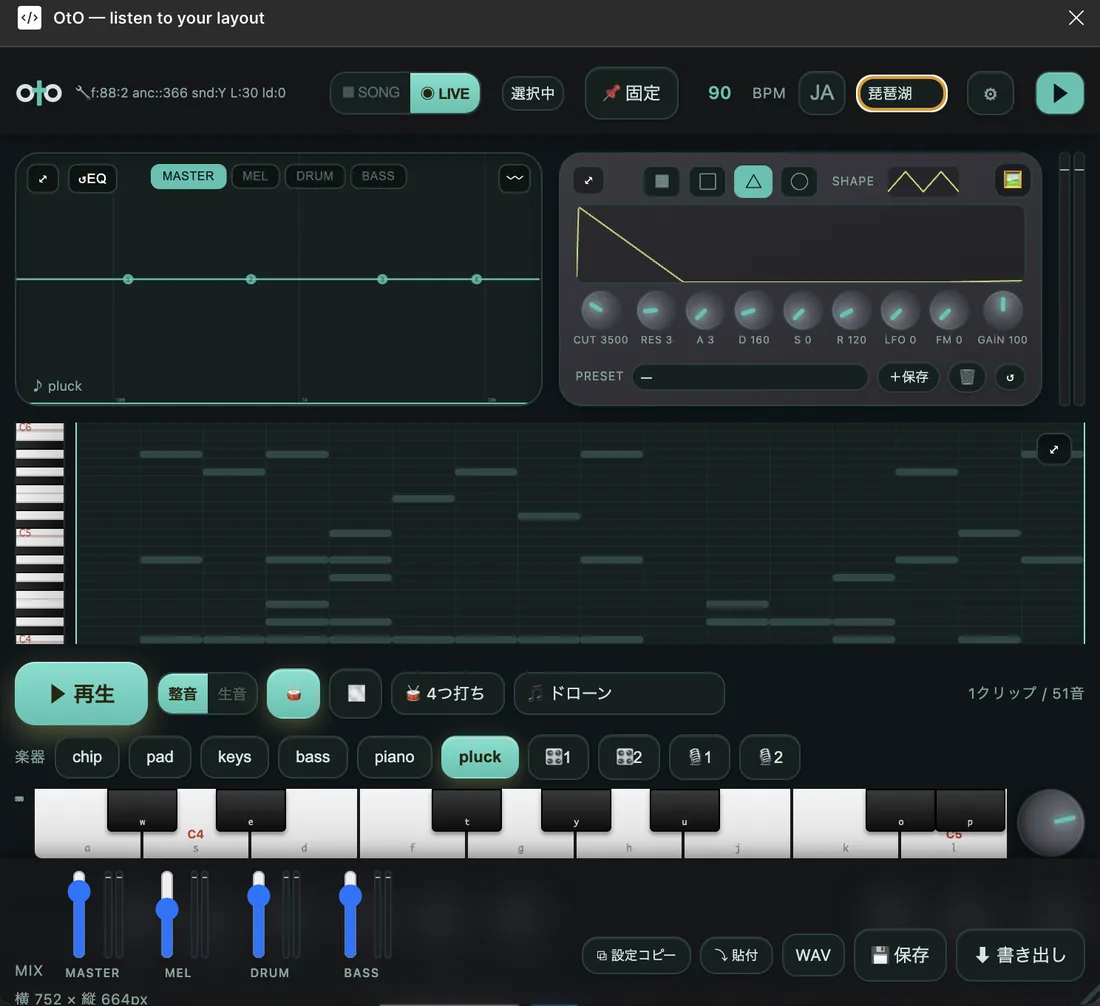Open the 琵琶湖 theme selector
The width and height of the screenshot is (1100, 1006).
(x=901, y=93)
